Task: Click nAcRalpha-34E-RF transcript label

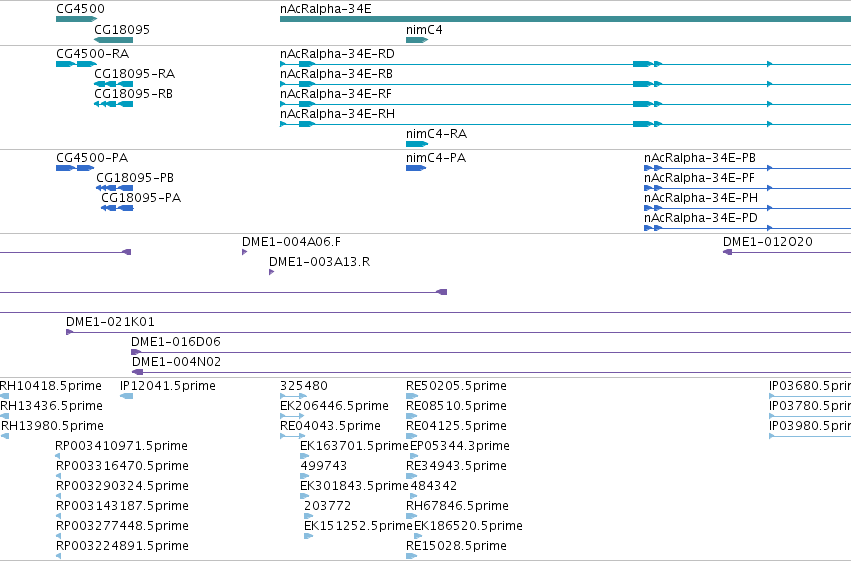Action: point(336,94)
